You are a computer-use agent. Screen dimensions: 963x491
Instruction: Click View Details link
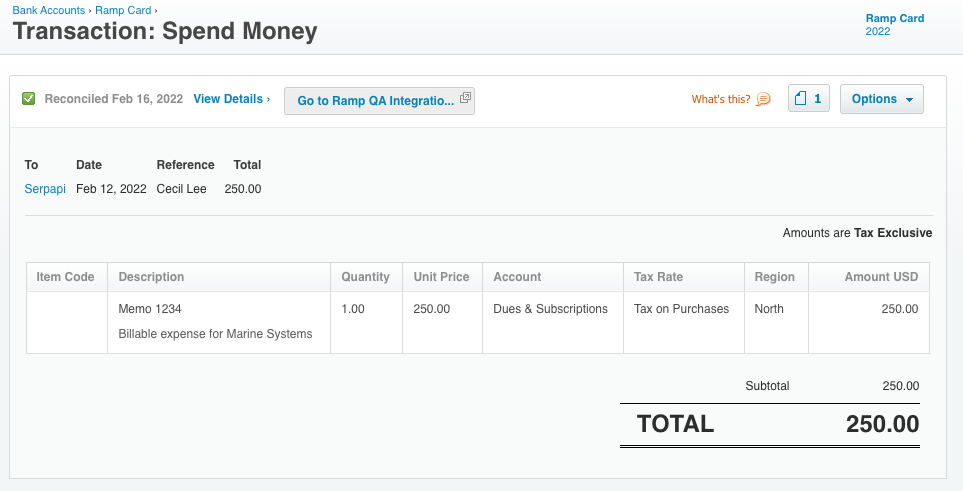(232, 99)
